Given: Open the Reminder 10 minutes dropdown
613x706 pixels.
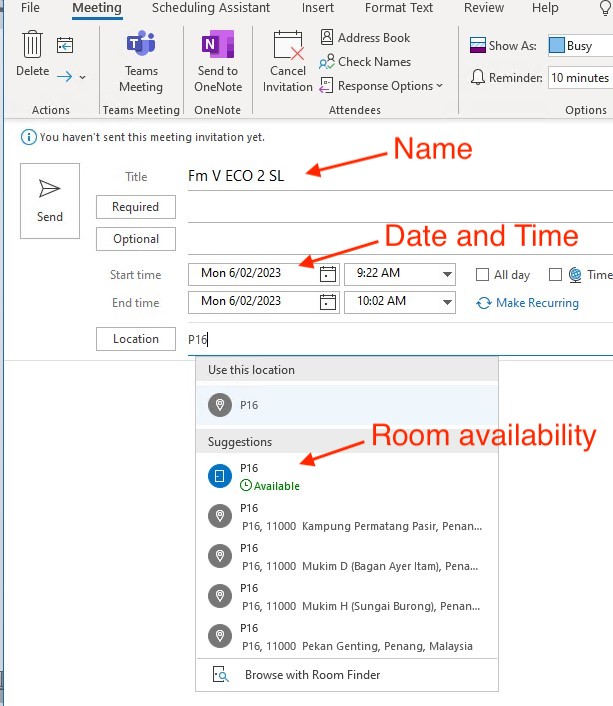Looking at the screenshot, I should point(580,77).
